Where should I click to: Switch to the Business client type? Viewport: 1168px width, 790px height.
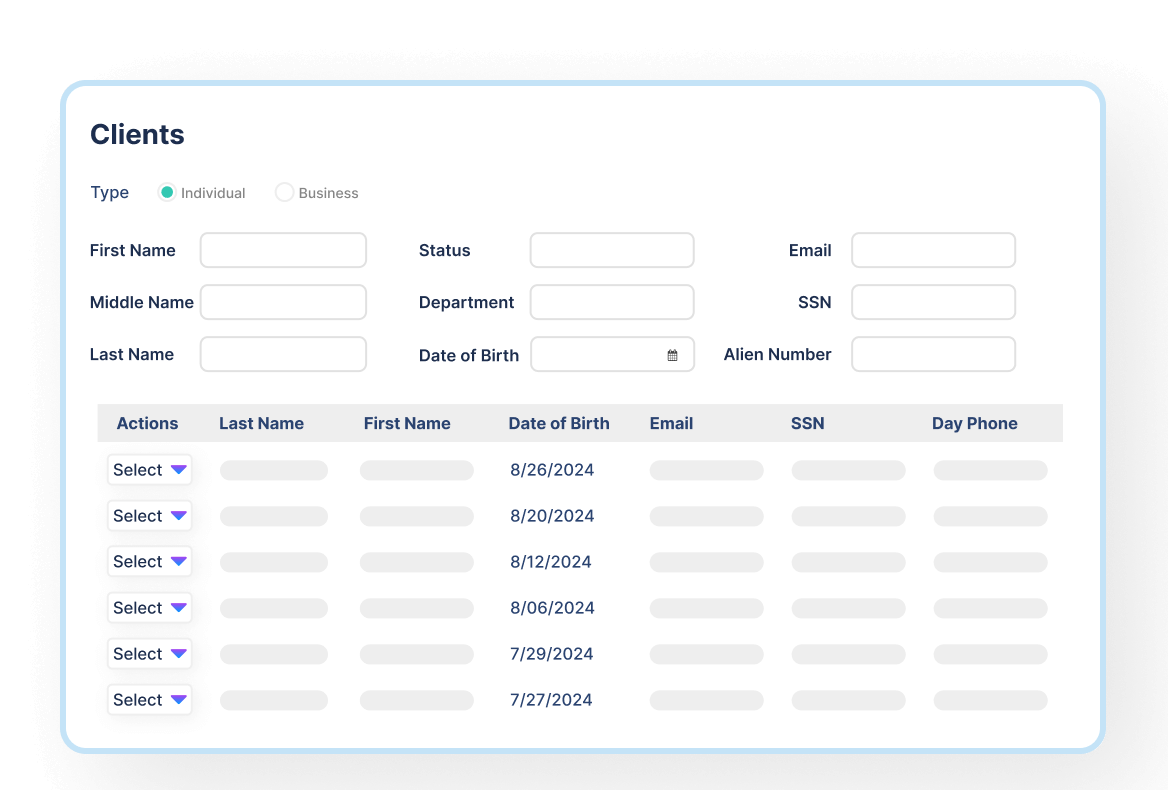[x=284, y=192]
